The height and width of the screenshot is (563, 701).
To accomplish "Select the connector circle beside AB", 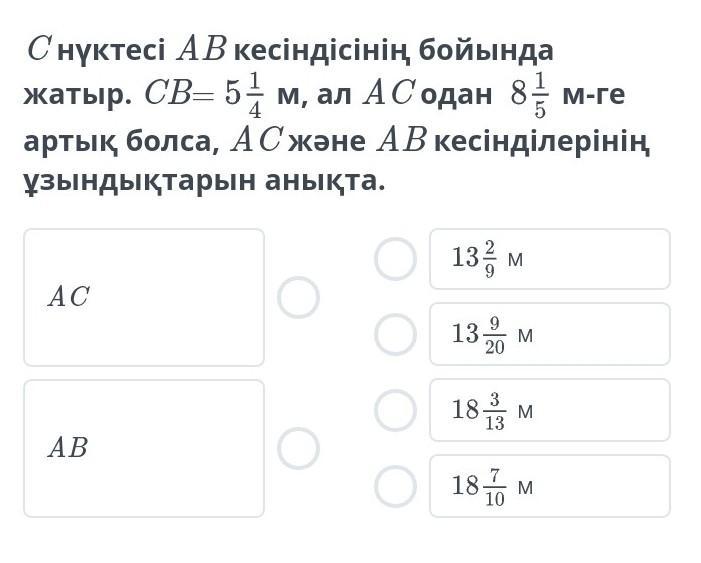I will coord(298,448).
